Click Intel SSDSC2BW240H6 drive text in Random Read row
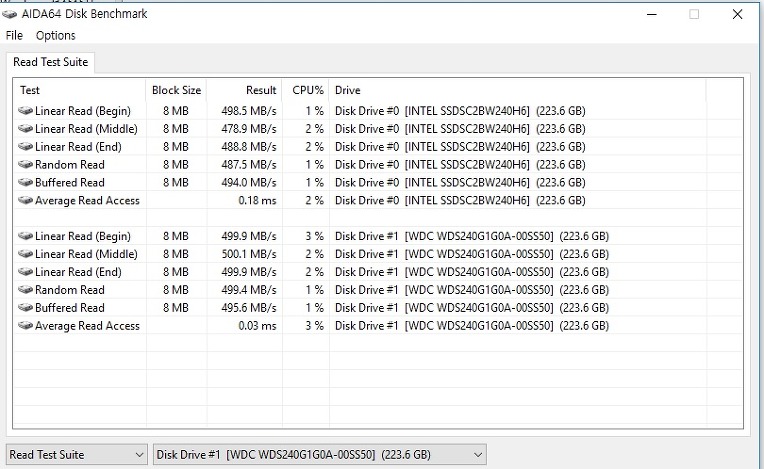Viewport: 764px width, 469px height. point(460,165)
